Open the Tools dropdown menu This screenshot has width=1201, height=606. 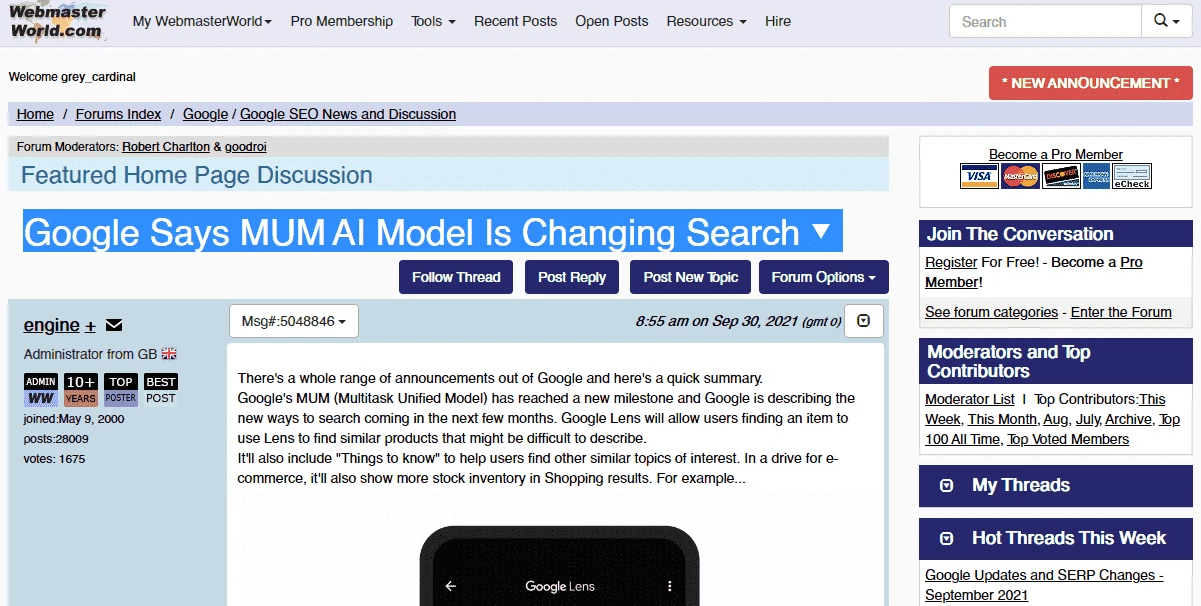433,21
